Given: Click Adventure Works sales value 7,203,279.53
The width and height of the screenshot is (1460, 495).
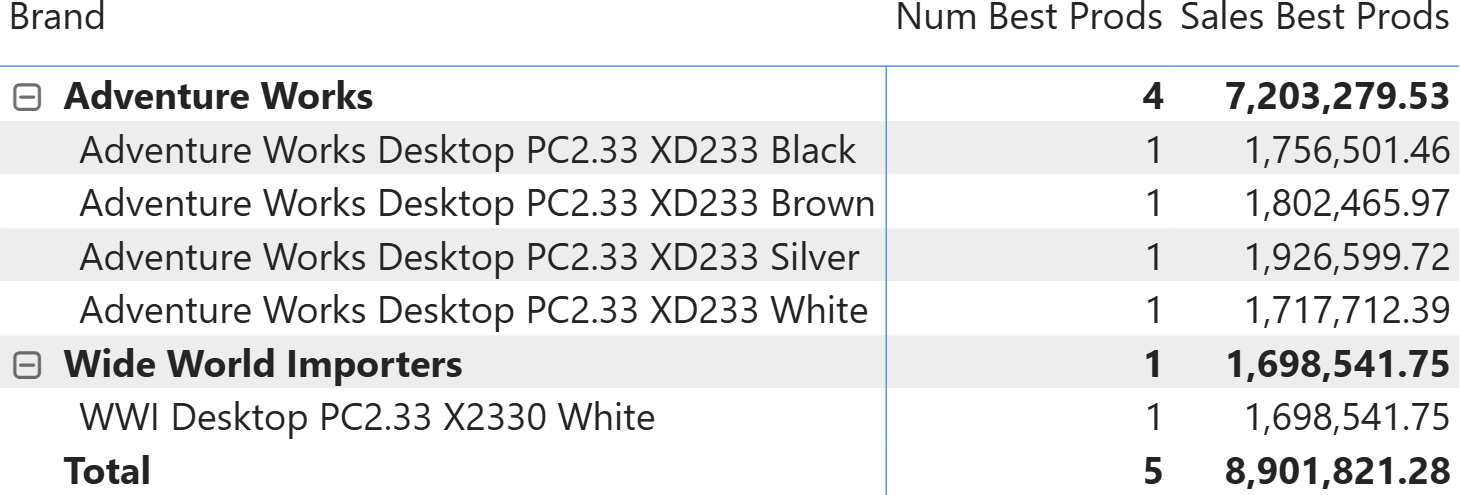Looking at the screenshot, I should pos(1337,97).
